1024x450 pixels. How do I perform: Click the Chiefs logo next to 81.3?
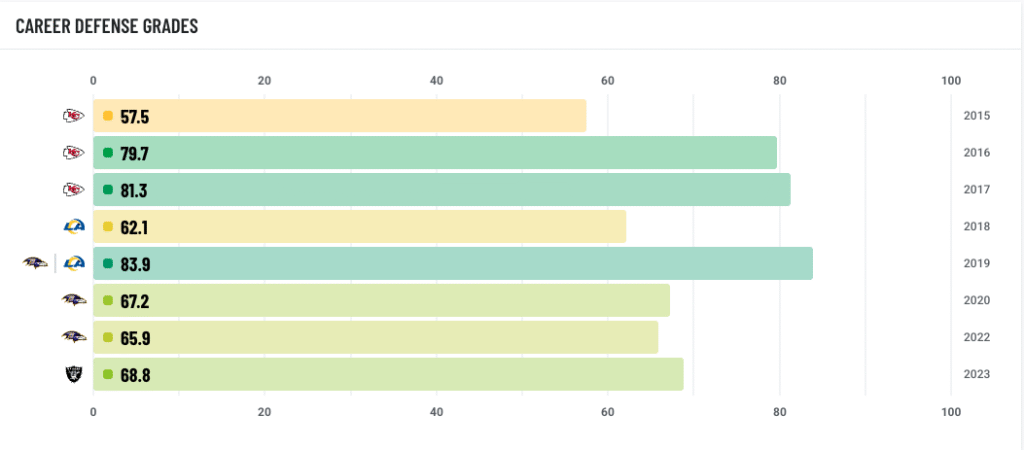(x=73, y=190)
